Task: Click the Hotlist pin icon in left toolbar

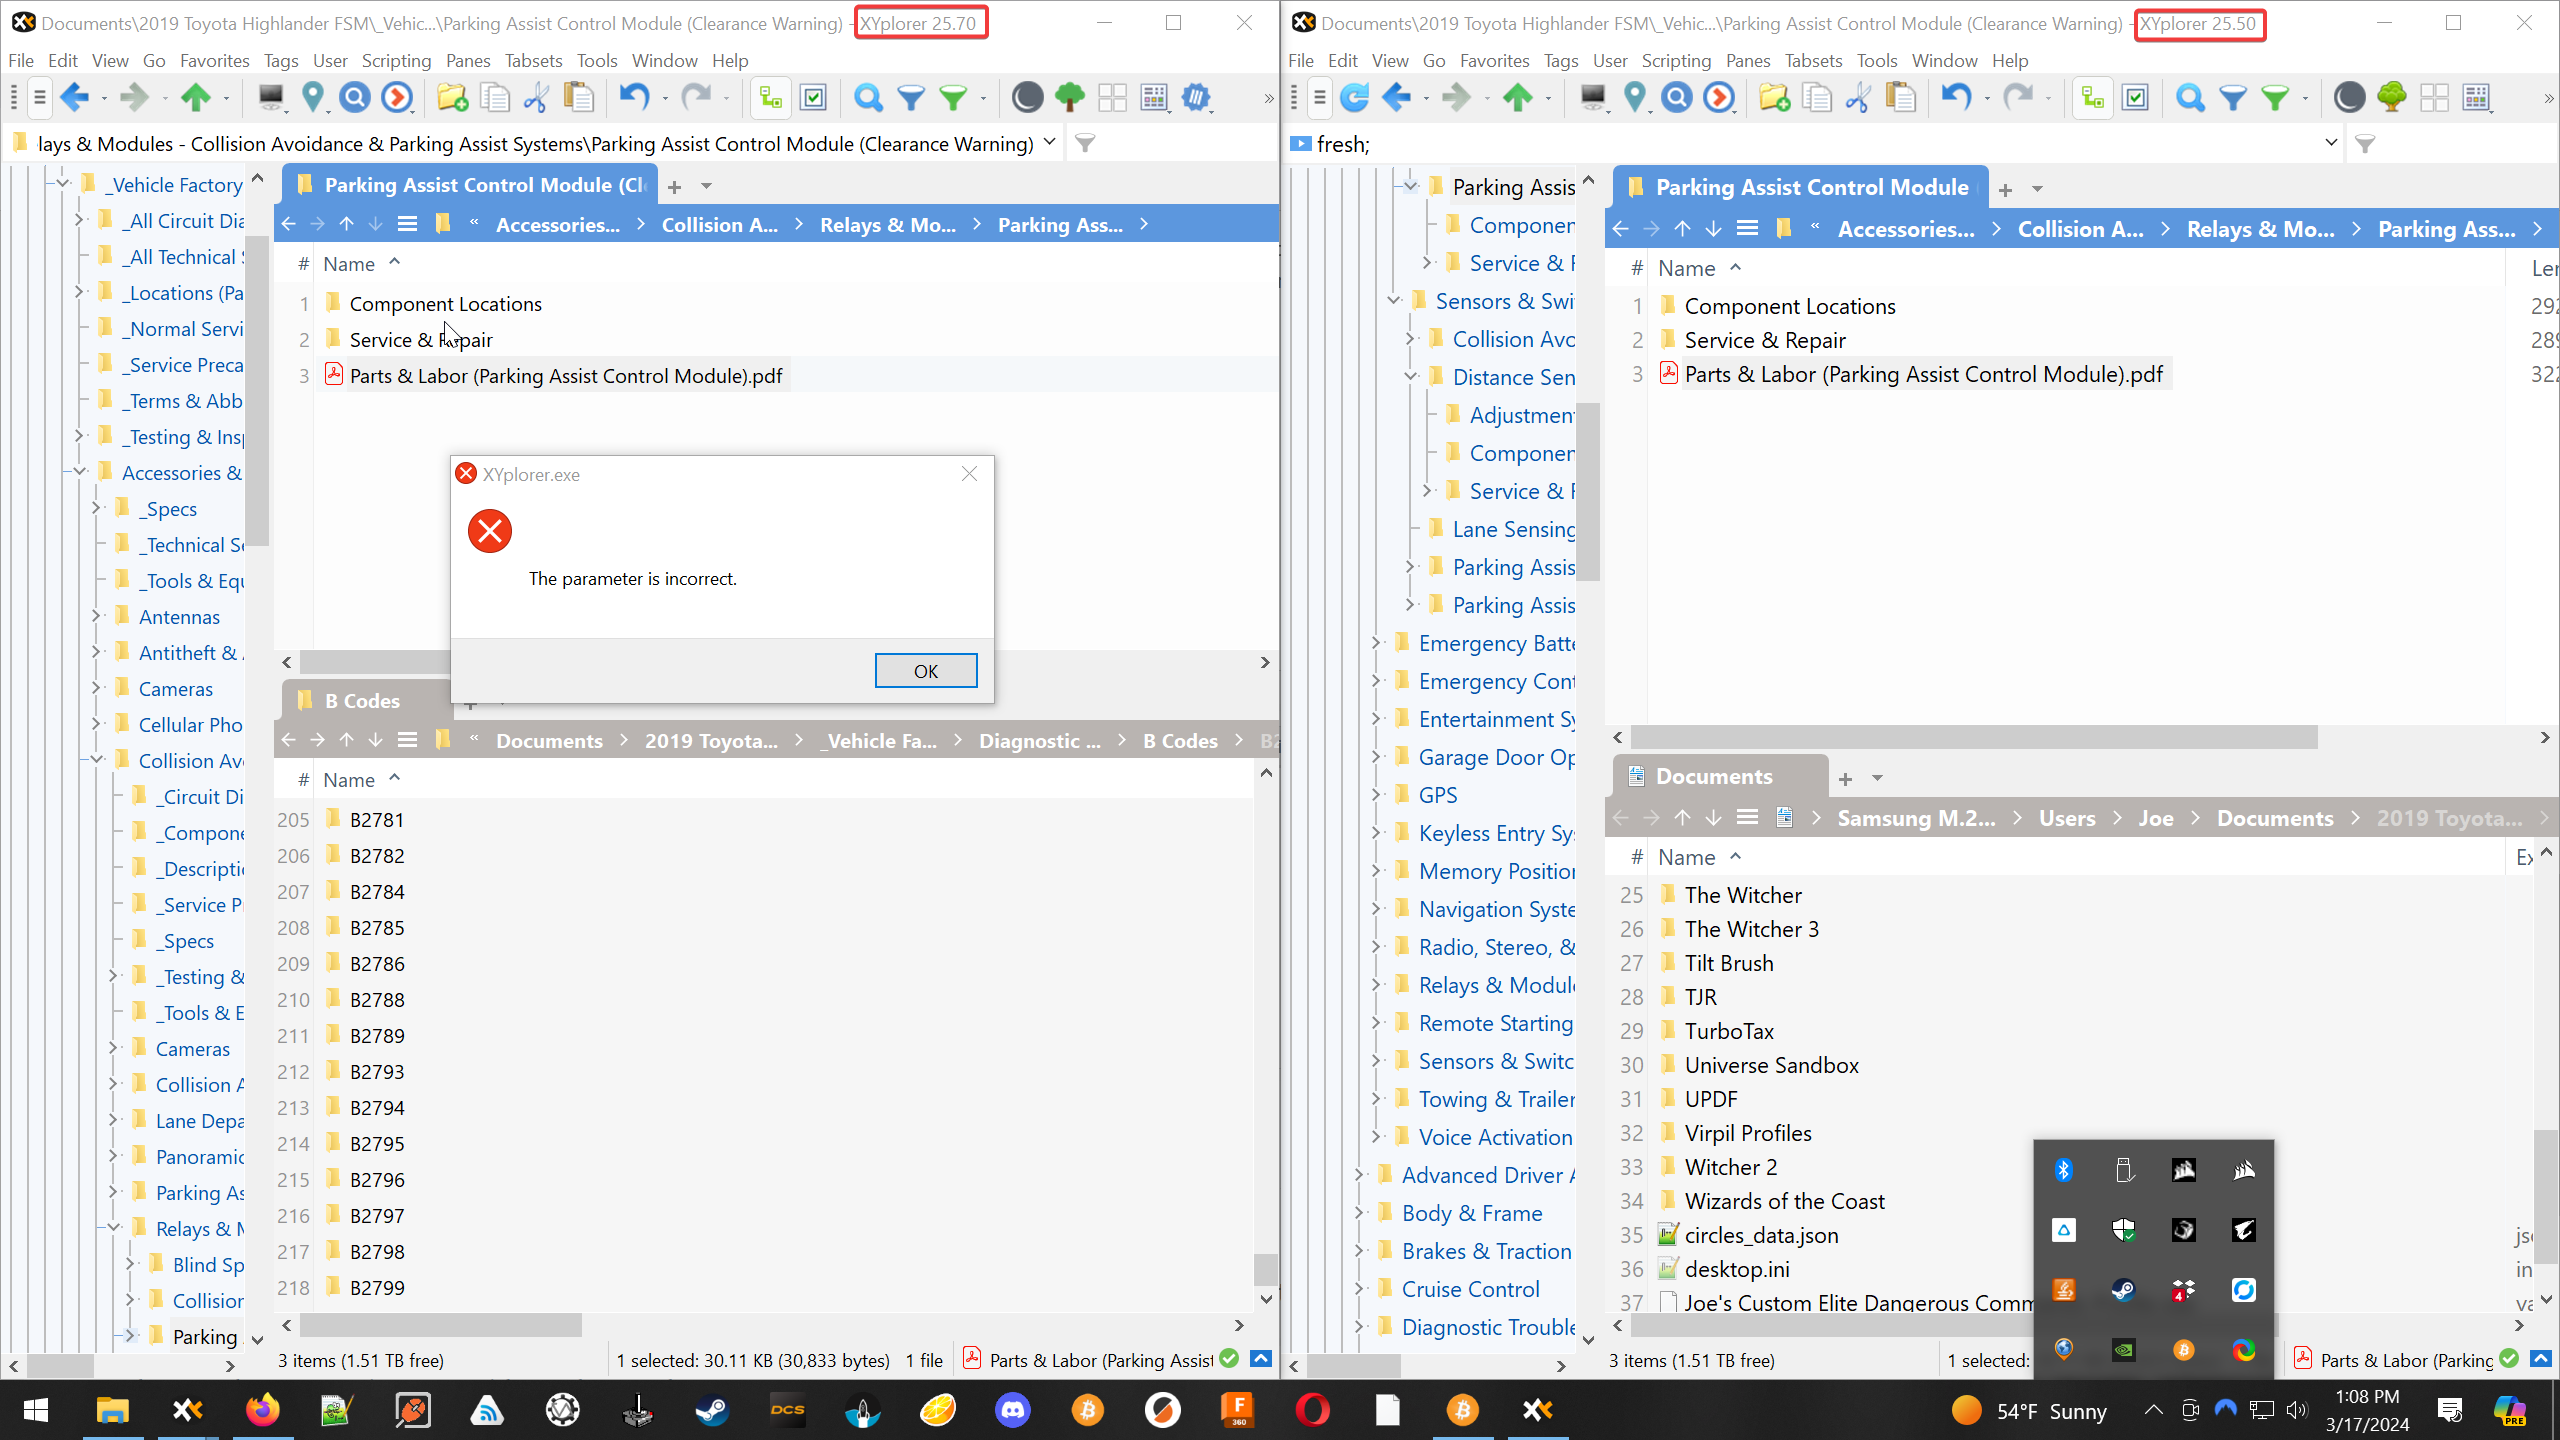Action: coord(313,97)
